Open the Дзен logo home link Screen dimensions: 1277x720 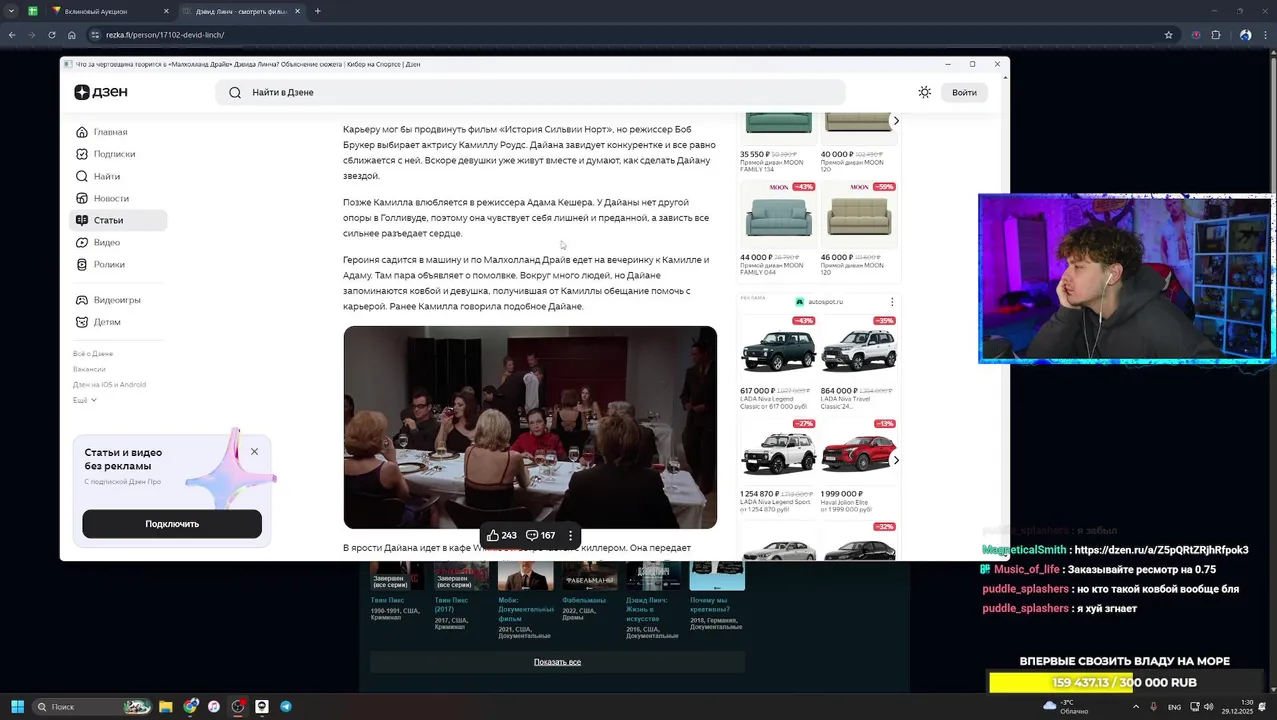click(x=100, y=92)
